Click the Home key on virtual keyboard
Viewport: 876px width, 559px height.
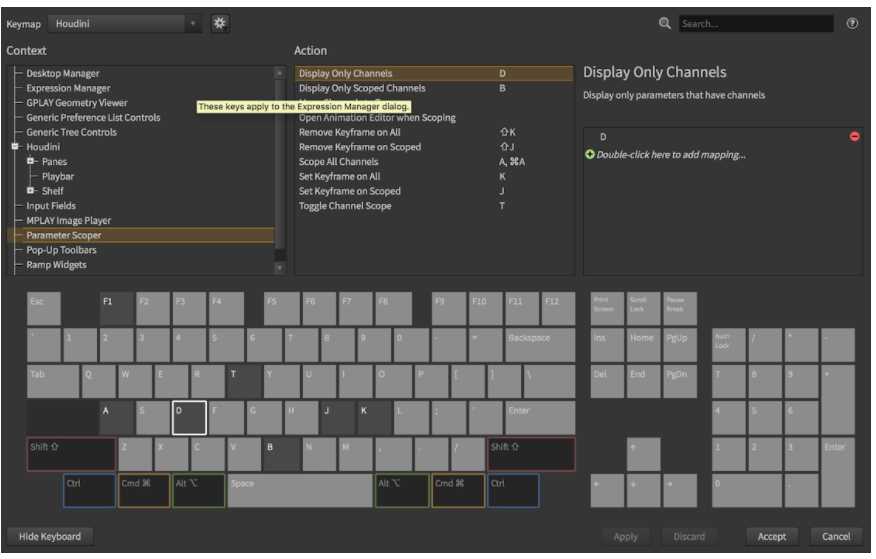644,345
